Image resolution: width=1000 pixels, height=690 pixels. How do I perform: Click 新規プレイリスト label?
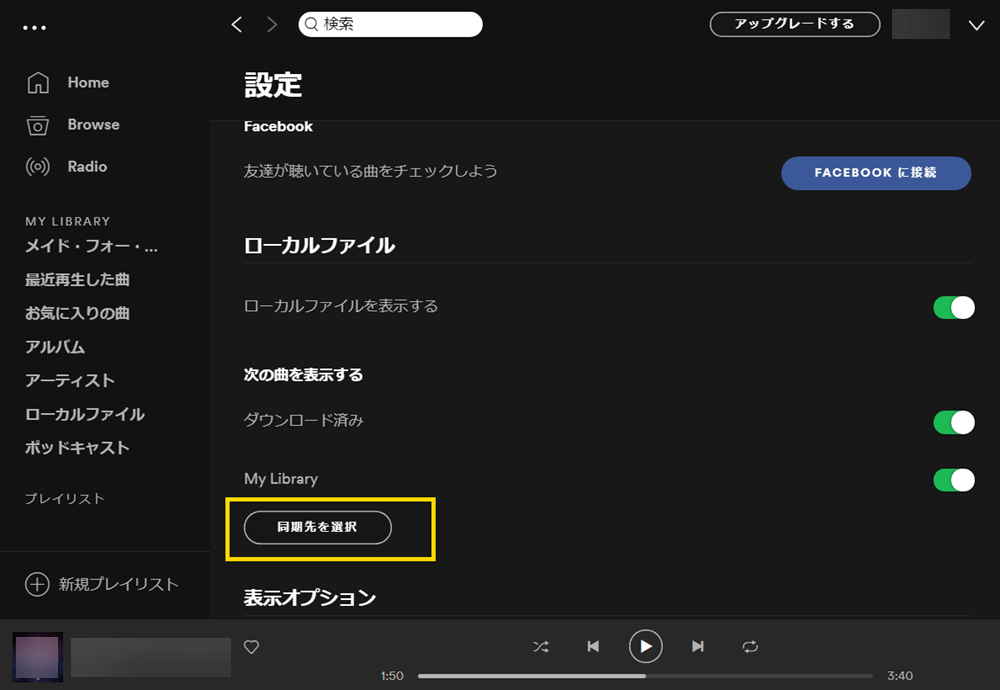tap(119, 584)
